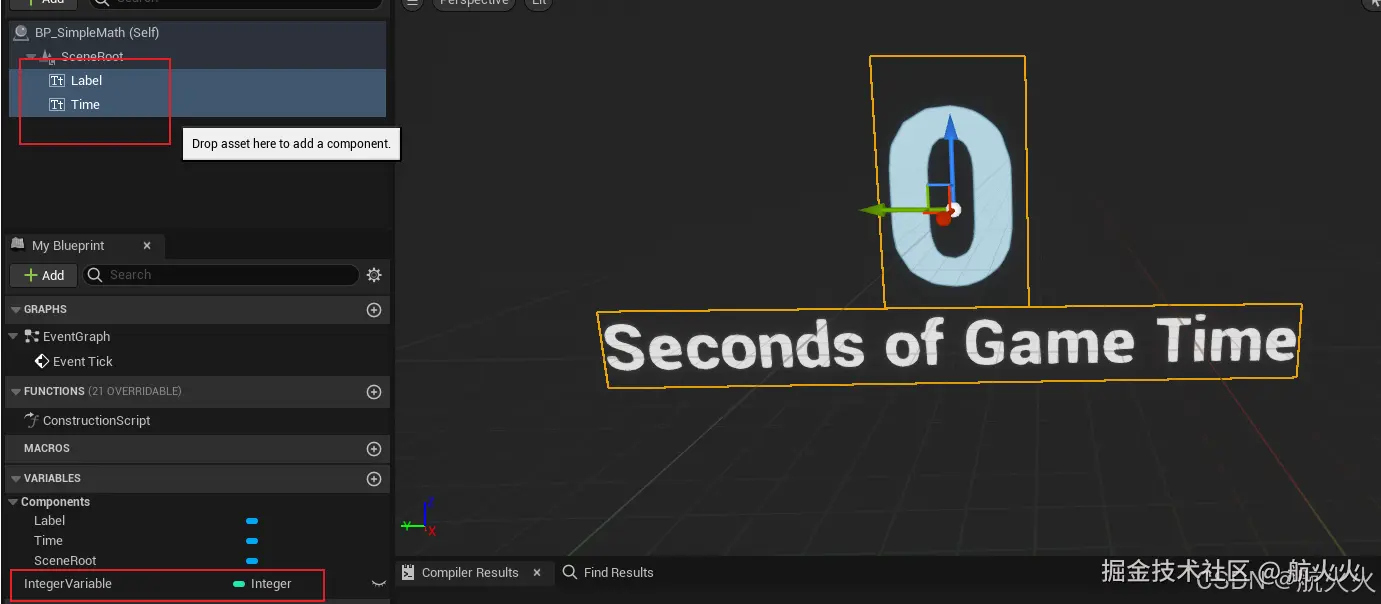The height and width of the screenshot is (604, 1381).
Task: Click the Event Tick diamond icon
Action: (x=42, y=361)
